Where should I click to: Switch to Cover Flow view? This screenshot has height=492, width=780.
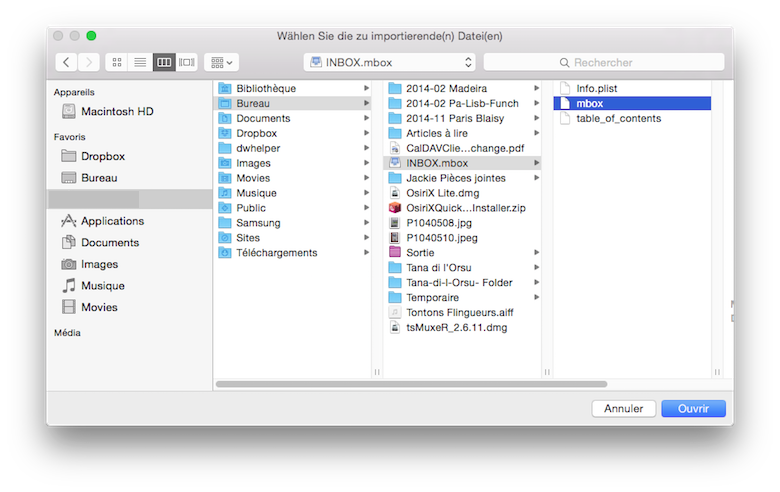point(187,62)
